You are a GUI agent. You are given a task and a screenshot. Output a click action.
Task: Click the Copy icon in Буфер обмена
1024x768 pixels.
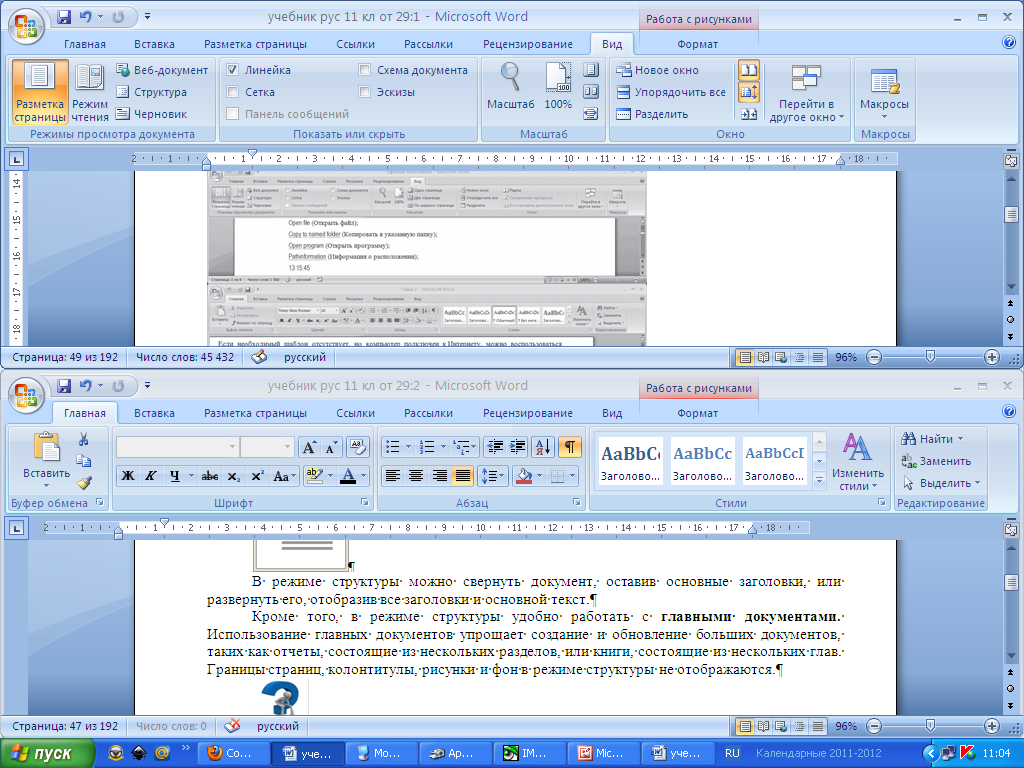pyautogui.click(x=84, y=461)
